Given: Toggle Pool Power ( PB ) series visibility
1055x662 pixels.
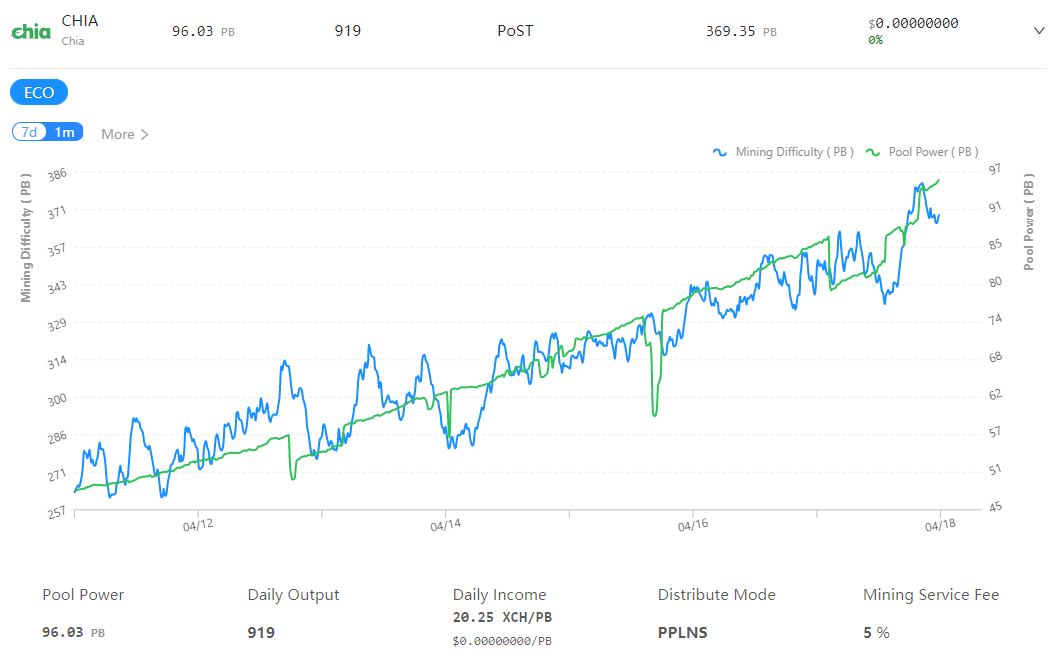Looking at the screenshot, I should pos(933,152).
